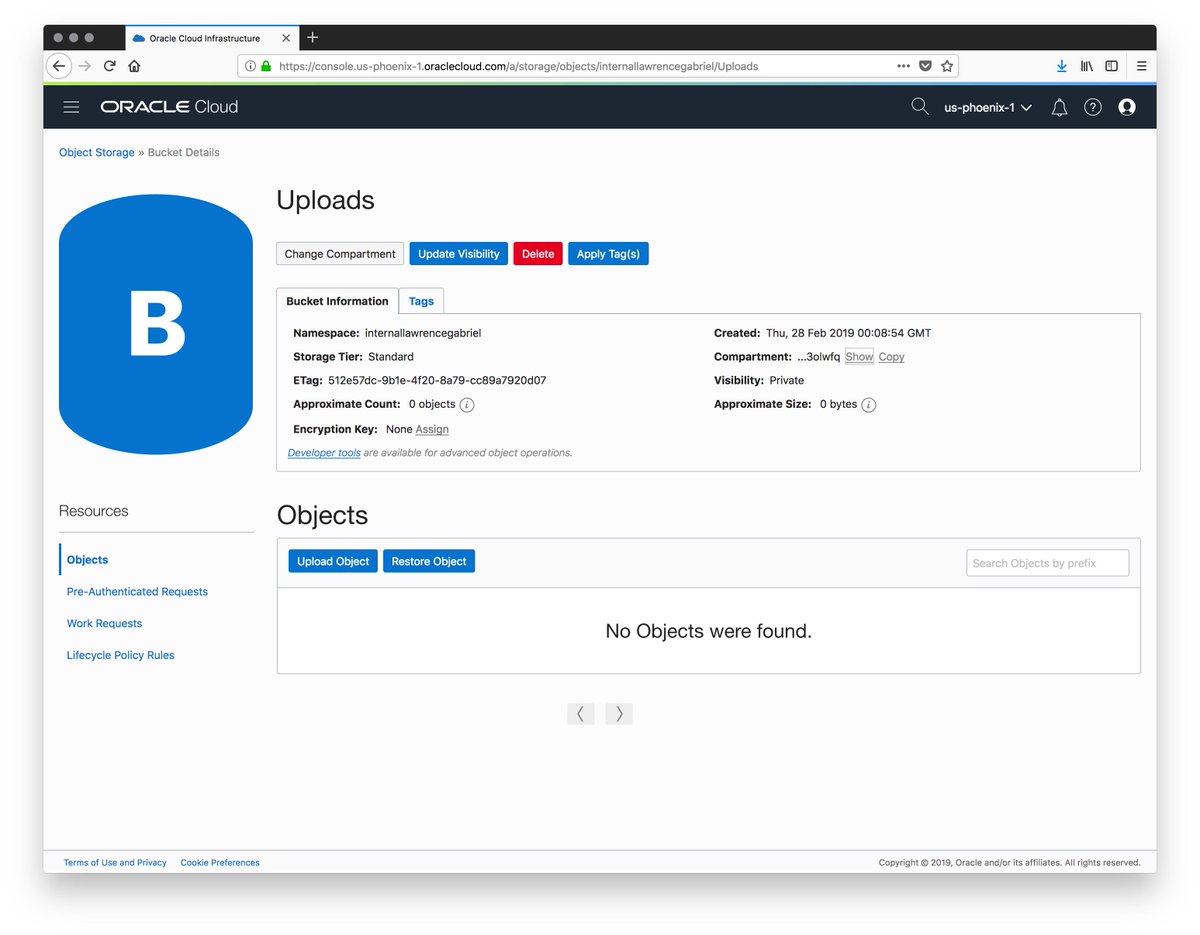Click Apply Tag(s) button
Viewport: 1200px width, 935px height.
[608, 254]
